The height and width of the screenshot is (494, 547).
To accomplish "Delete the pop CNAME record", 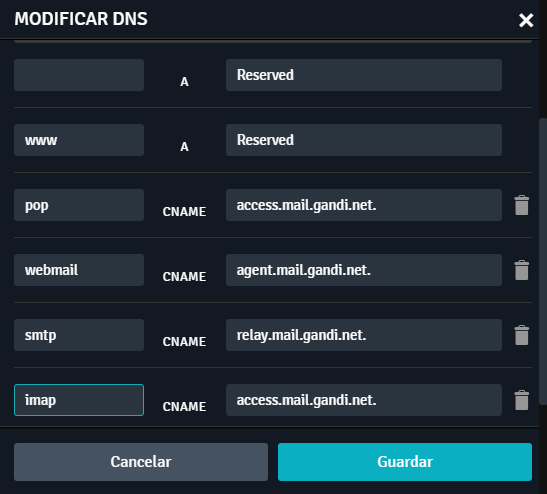I will pyautogui.click(x=522, y=205).
